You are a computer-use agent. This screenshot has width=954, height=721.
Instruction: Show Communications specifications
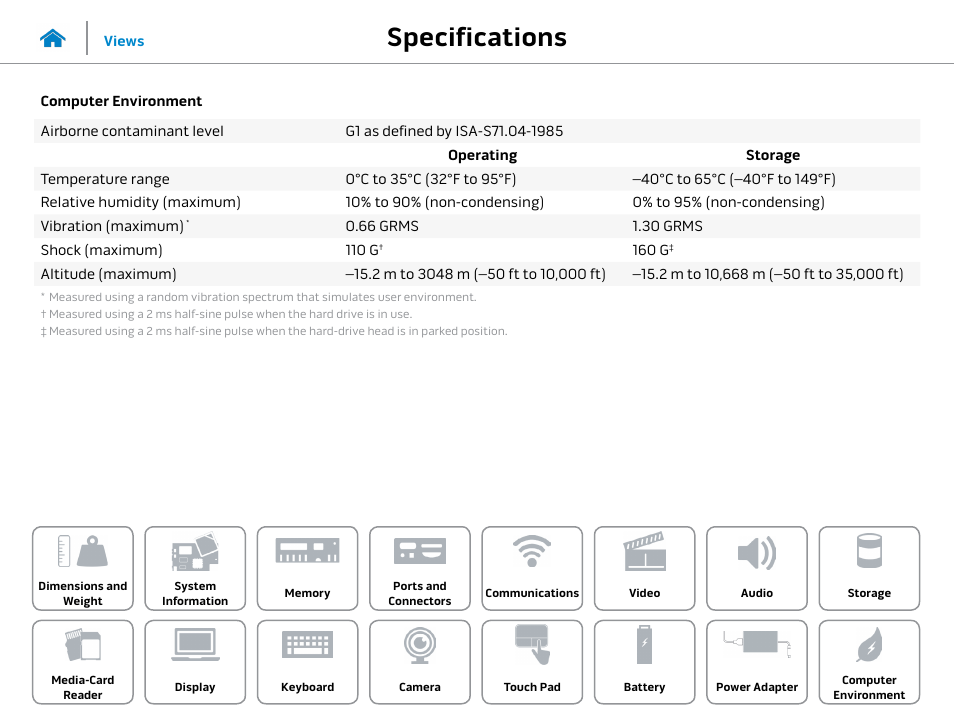[x=532, y=568]
